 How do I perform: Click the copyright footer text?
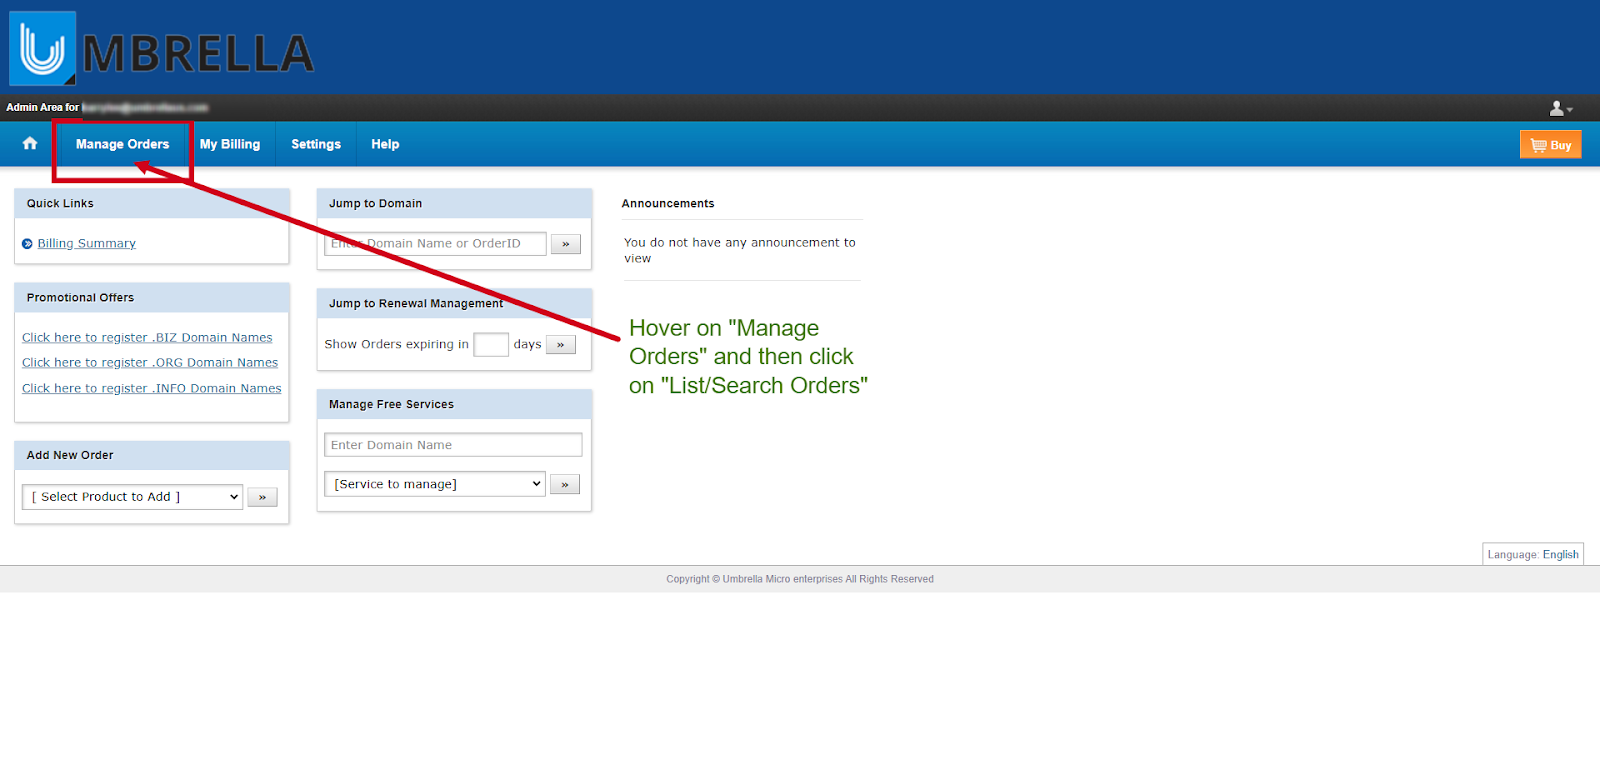point(800,579)
